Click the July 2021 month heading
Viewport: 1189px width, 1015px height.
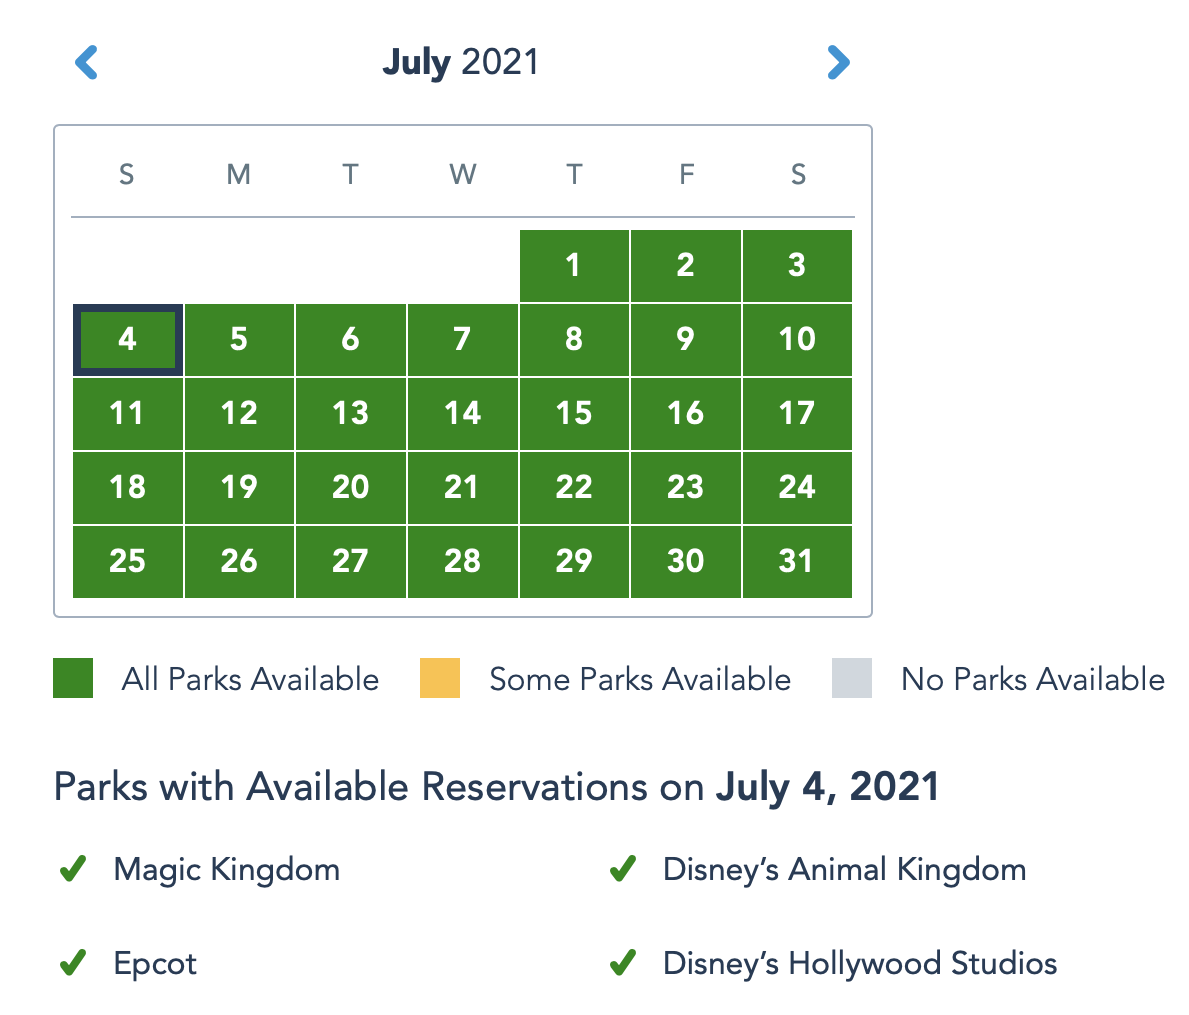pos(460,62)
